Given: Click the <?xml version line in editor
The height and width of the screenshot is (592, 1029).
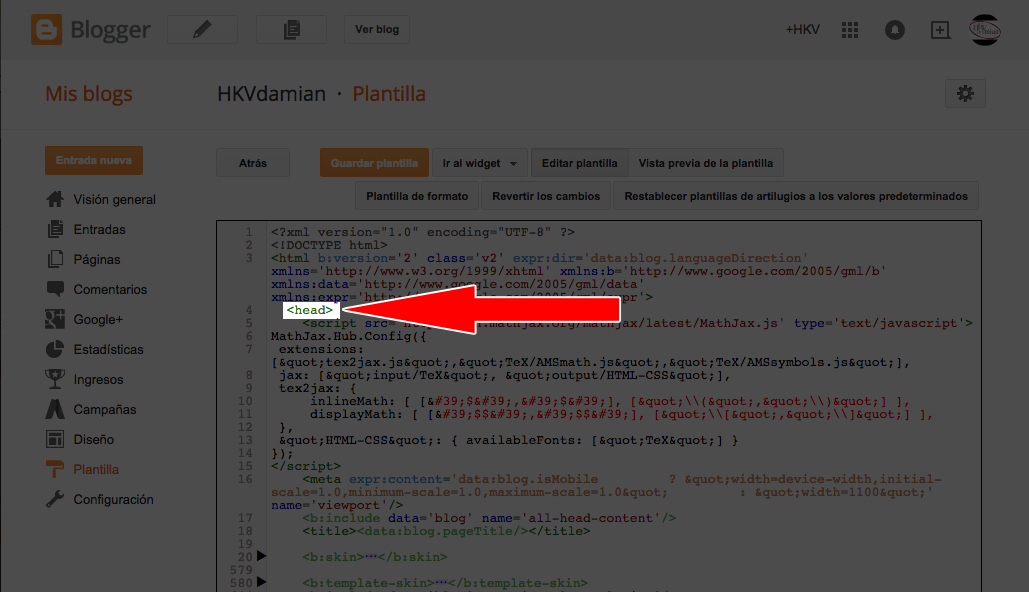Looking at the screenshot, I should coord(423,232).
